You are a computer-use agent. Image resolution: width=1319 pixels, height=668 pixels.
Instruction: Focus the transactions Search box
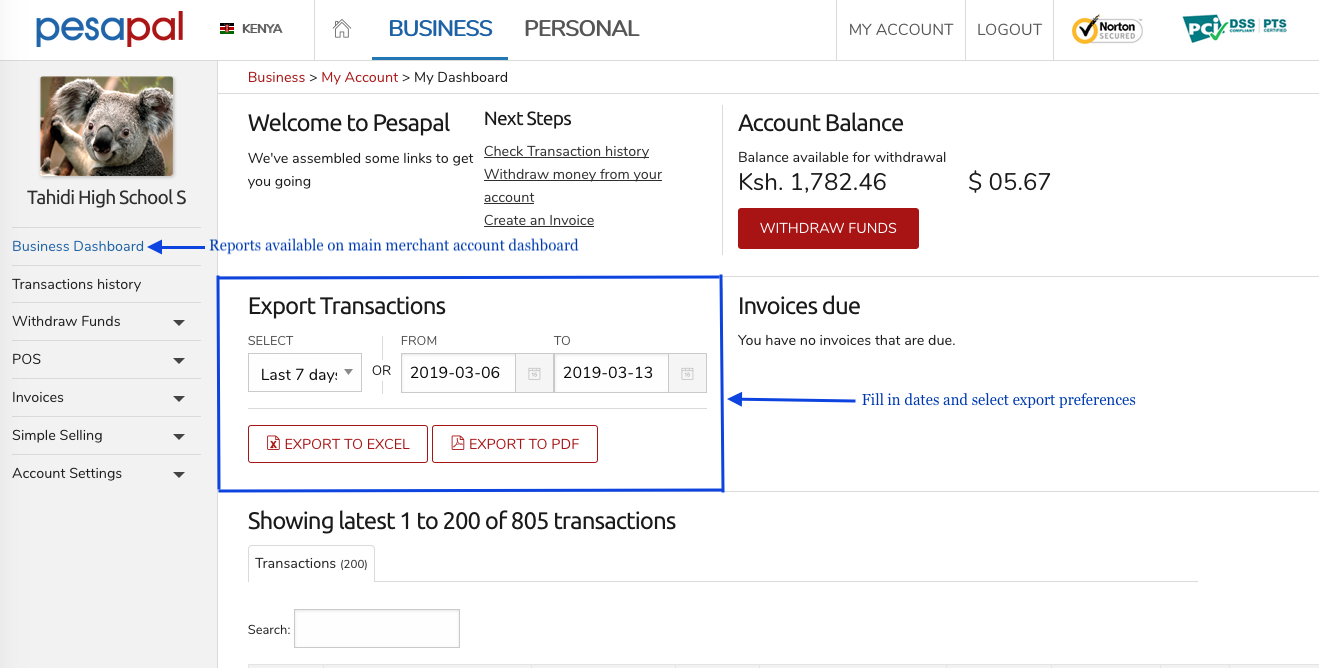coord(377,628)
